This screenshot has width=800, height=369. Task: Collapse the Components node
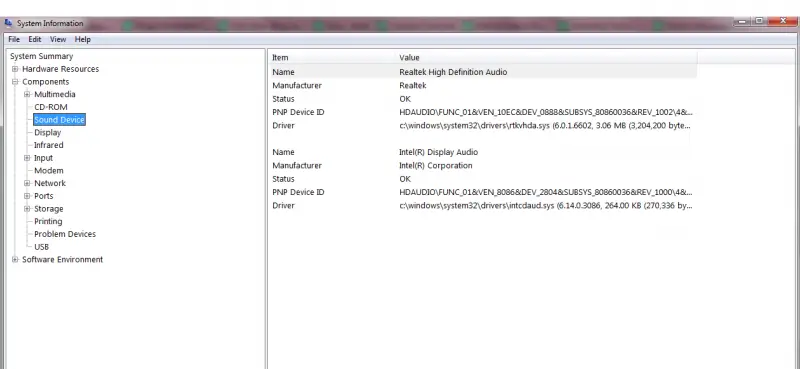pos(15,82)
